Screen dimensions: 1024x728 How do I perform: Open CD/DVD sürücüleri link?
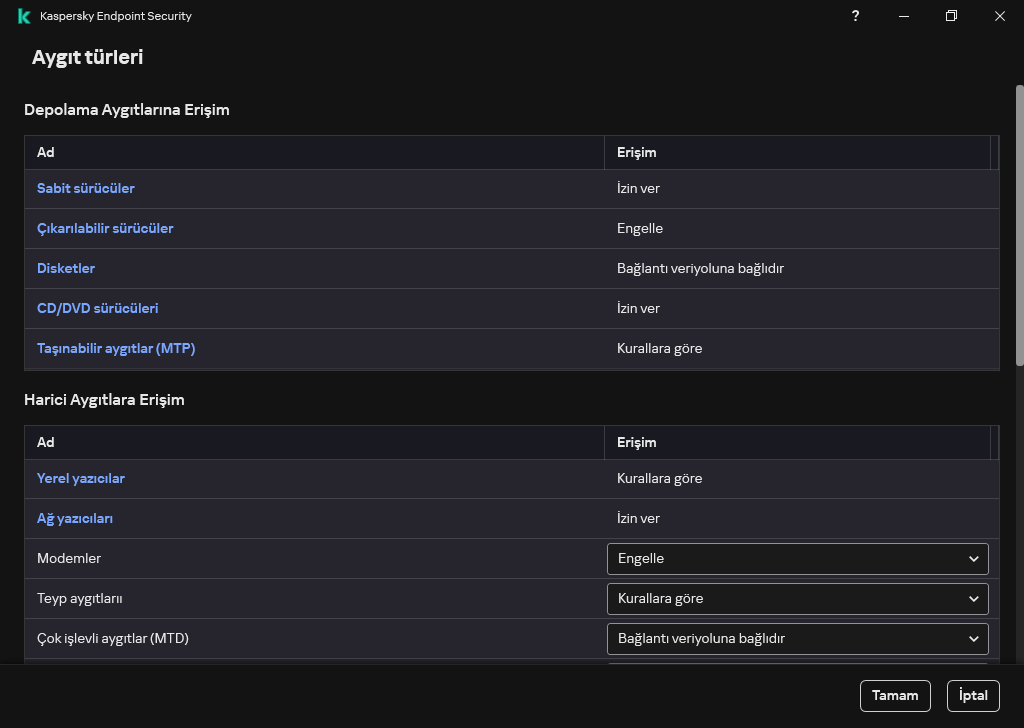point(98,308)
